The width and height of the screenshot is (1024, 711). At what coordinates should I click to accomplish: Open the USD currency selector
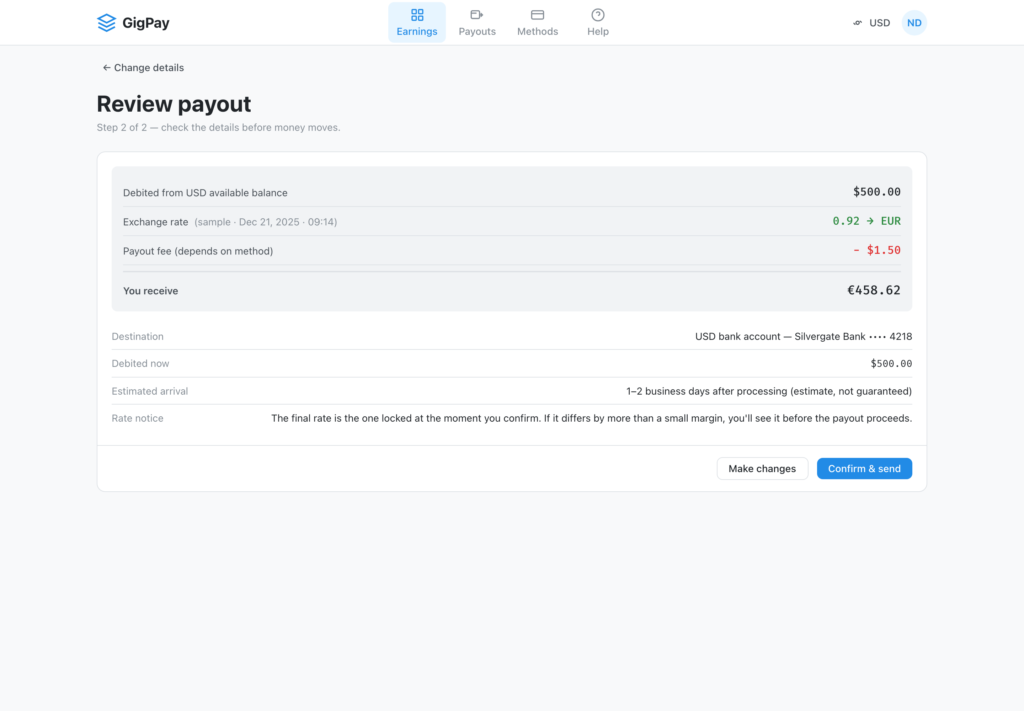872,23
